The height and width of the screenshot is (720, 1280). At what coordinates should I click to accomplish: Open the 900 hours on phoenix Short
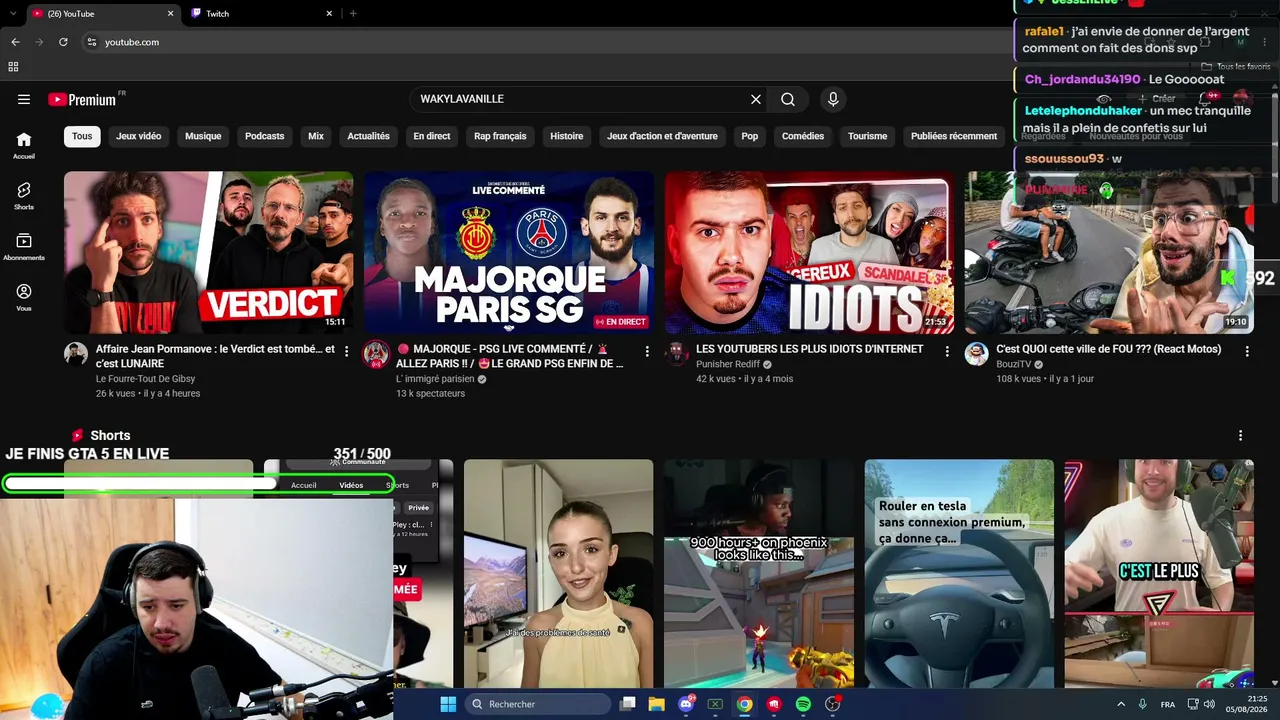click(759, 574)
